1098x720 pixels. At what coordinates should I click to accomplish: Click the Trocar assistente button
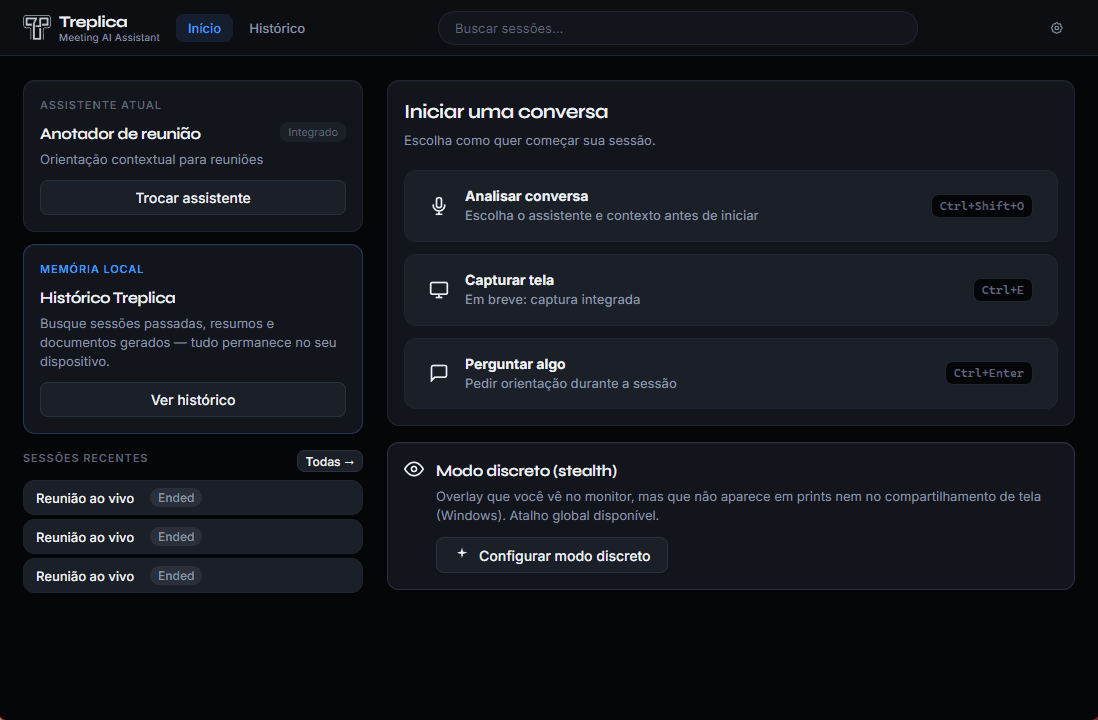pyautogui.click(x=193, y=198)
